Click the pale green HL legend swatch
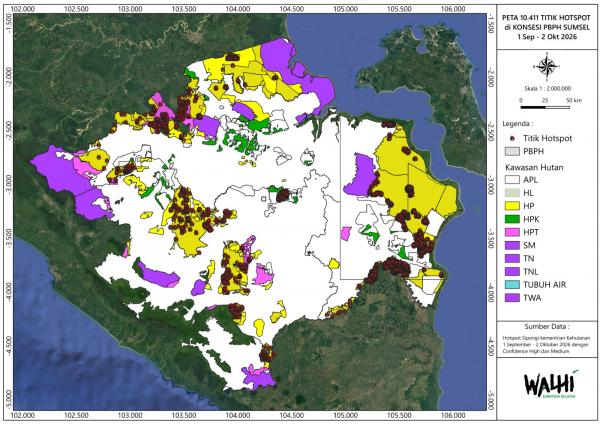 pyautogui.click(x=512, y=193)
